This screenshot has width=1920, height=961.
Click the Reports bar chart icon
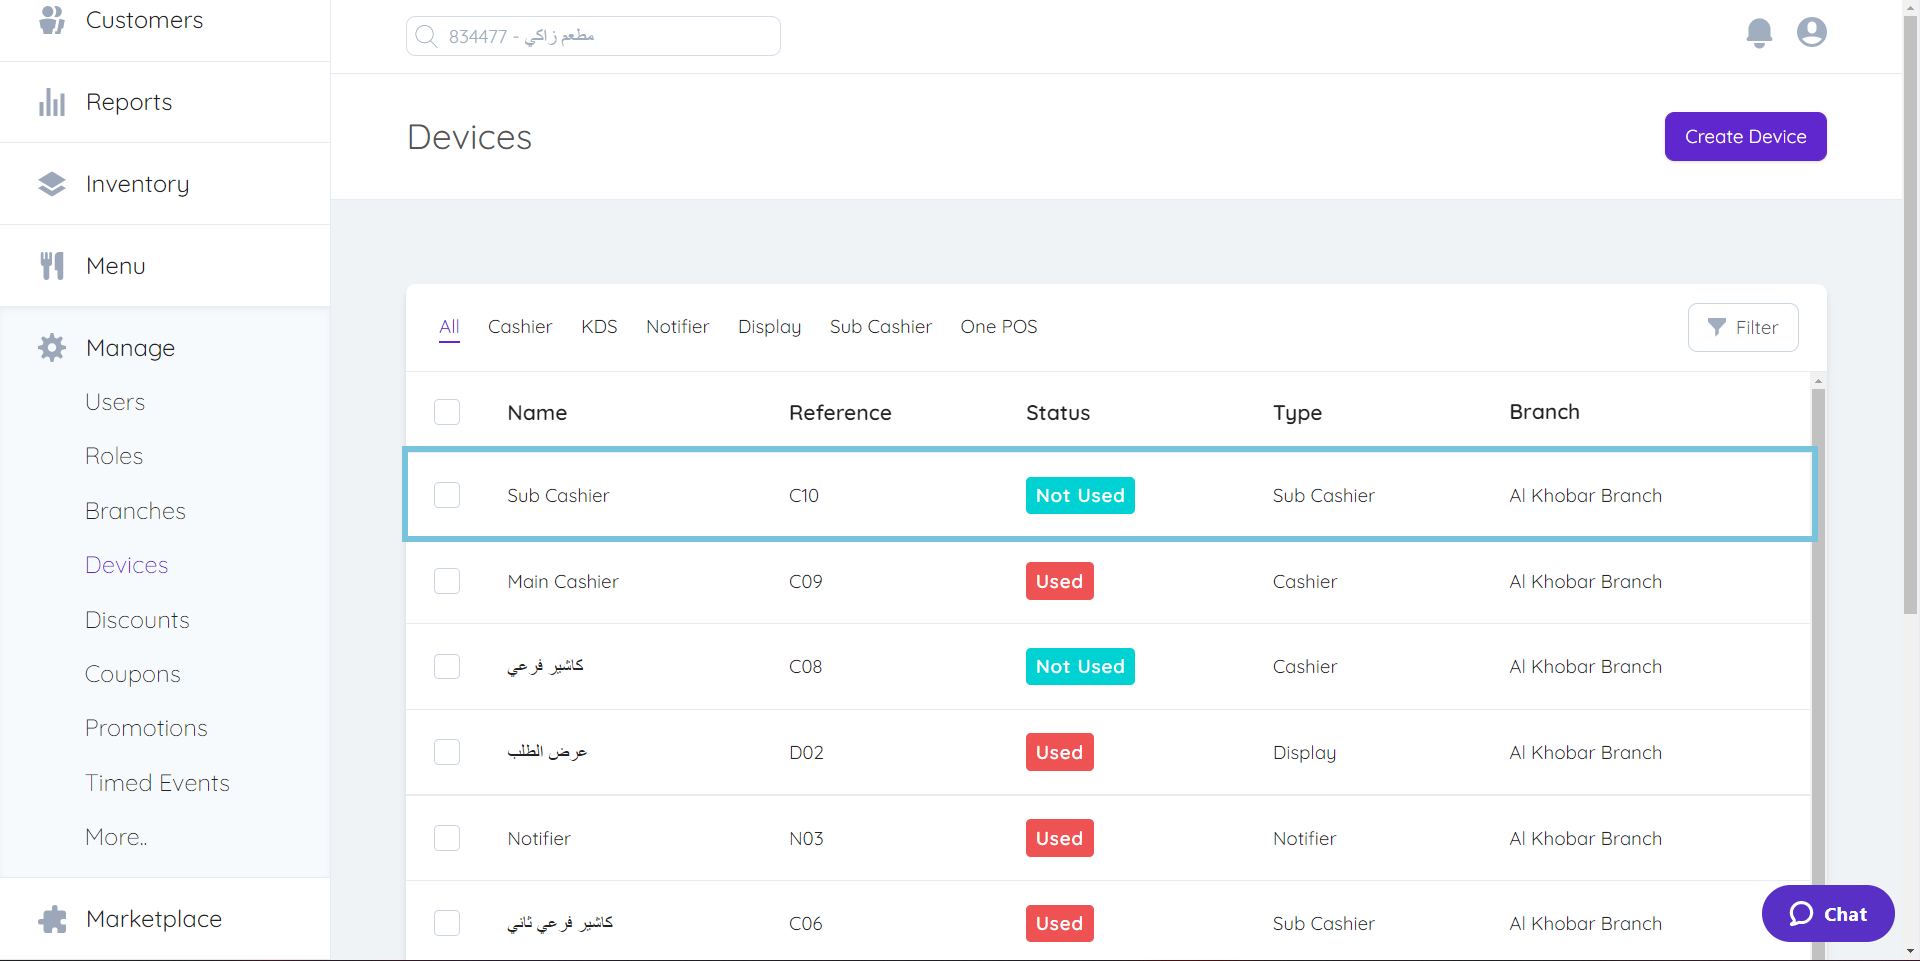(52, 102)
